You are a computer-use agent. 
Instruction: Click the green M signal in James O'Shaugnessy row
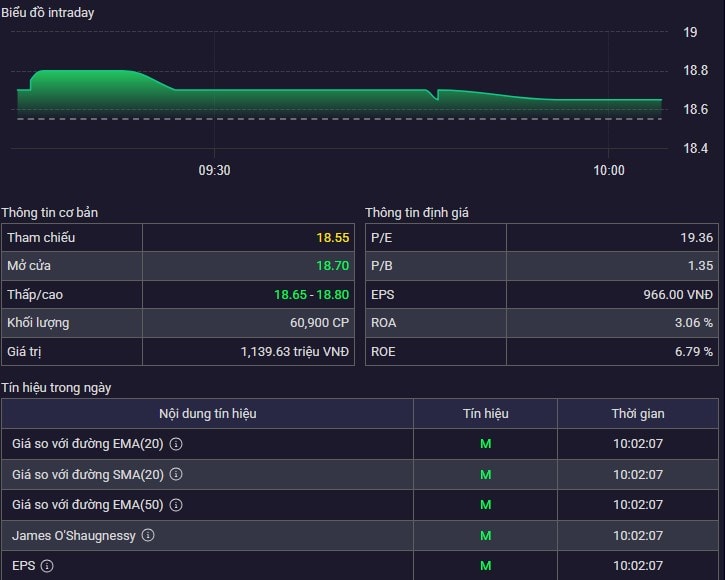(x=485, y=536)
